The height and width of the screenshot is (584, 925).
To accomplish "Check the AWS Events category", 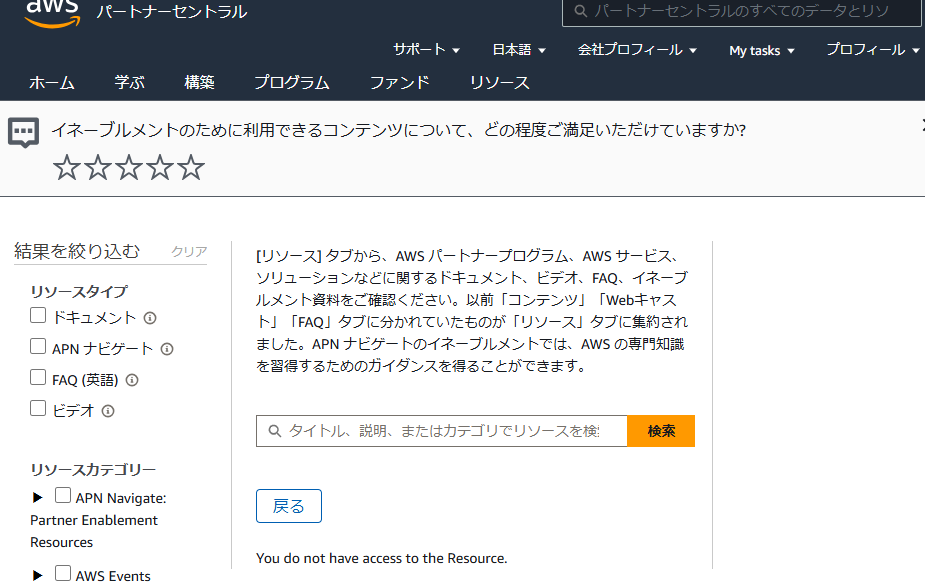I will pyautogui.click(x=63, y=573).
